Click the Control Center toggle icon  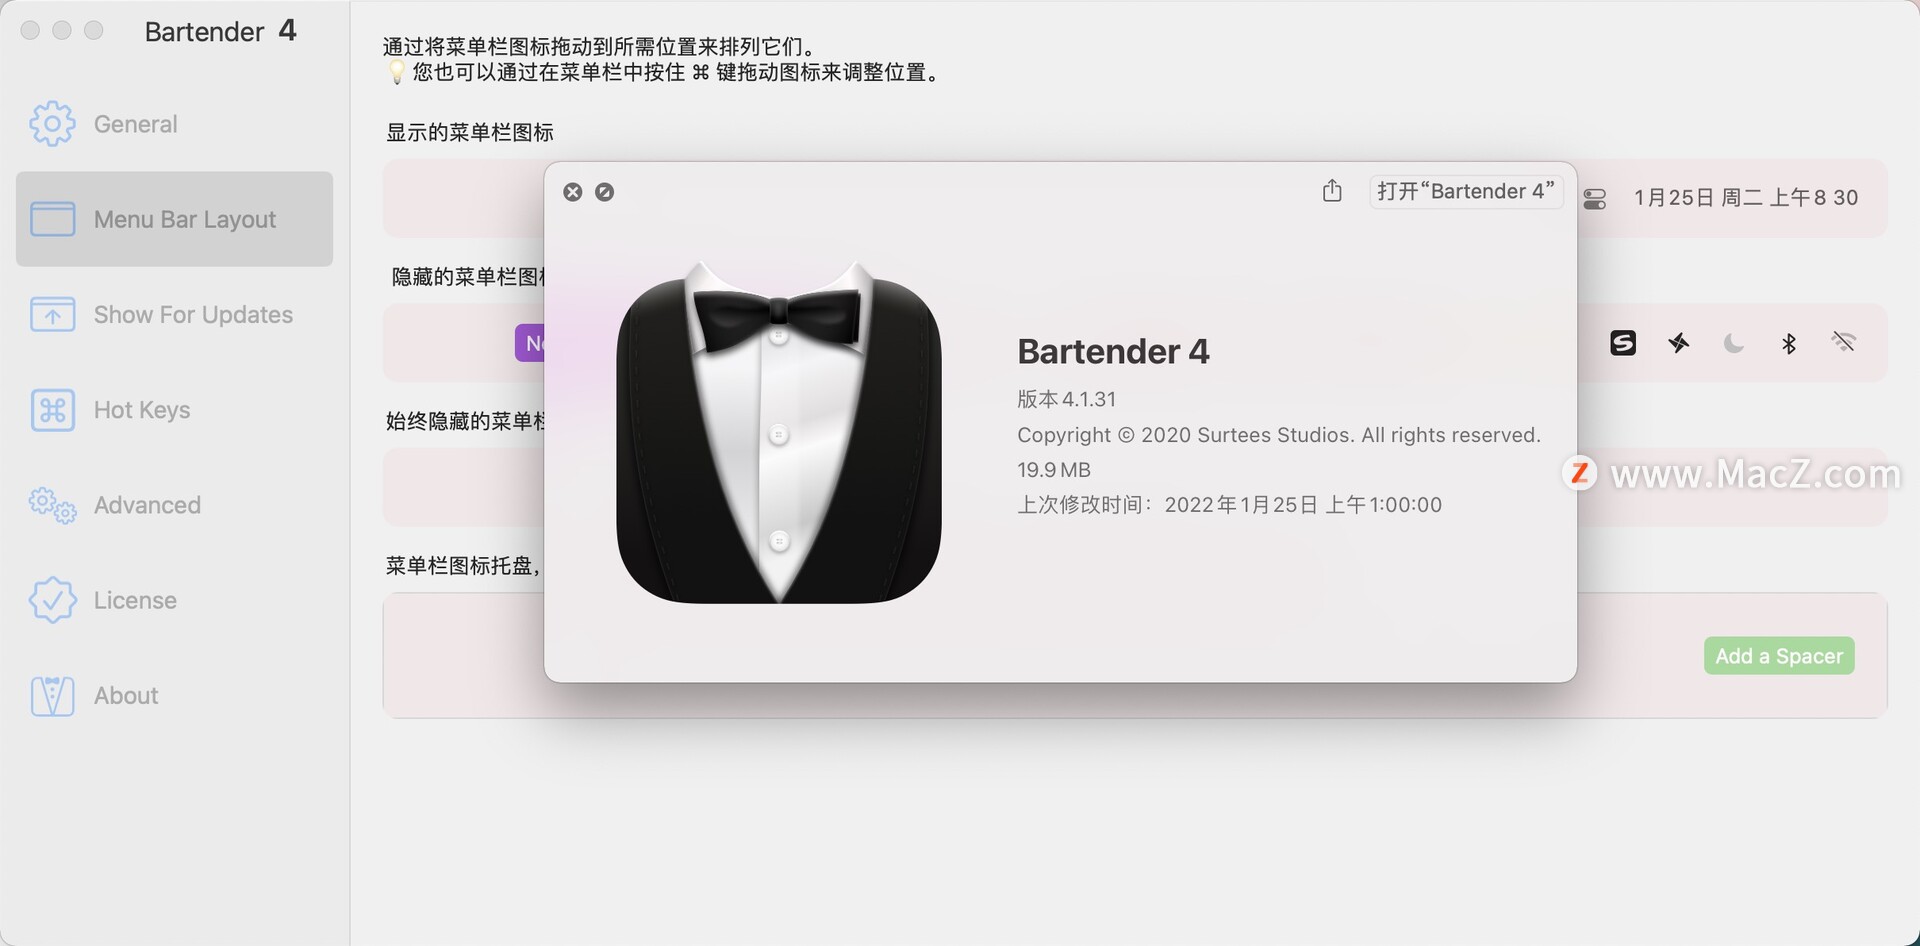point(1595,199)
